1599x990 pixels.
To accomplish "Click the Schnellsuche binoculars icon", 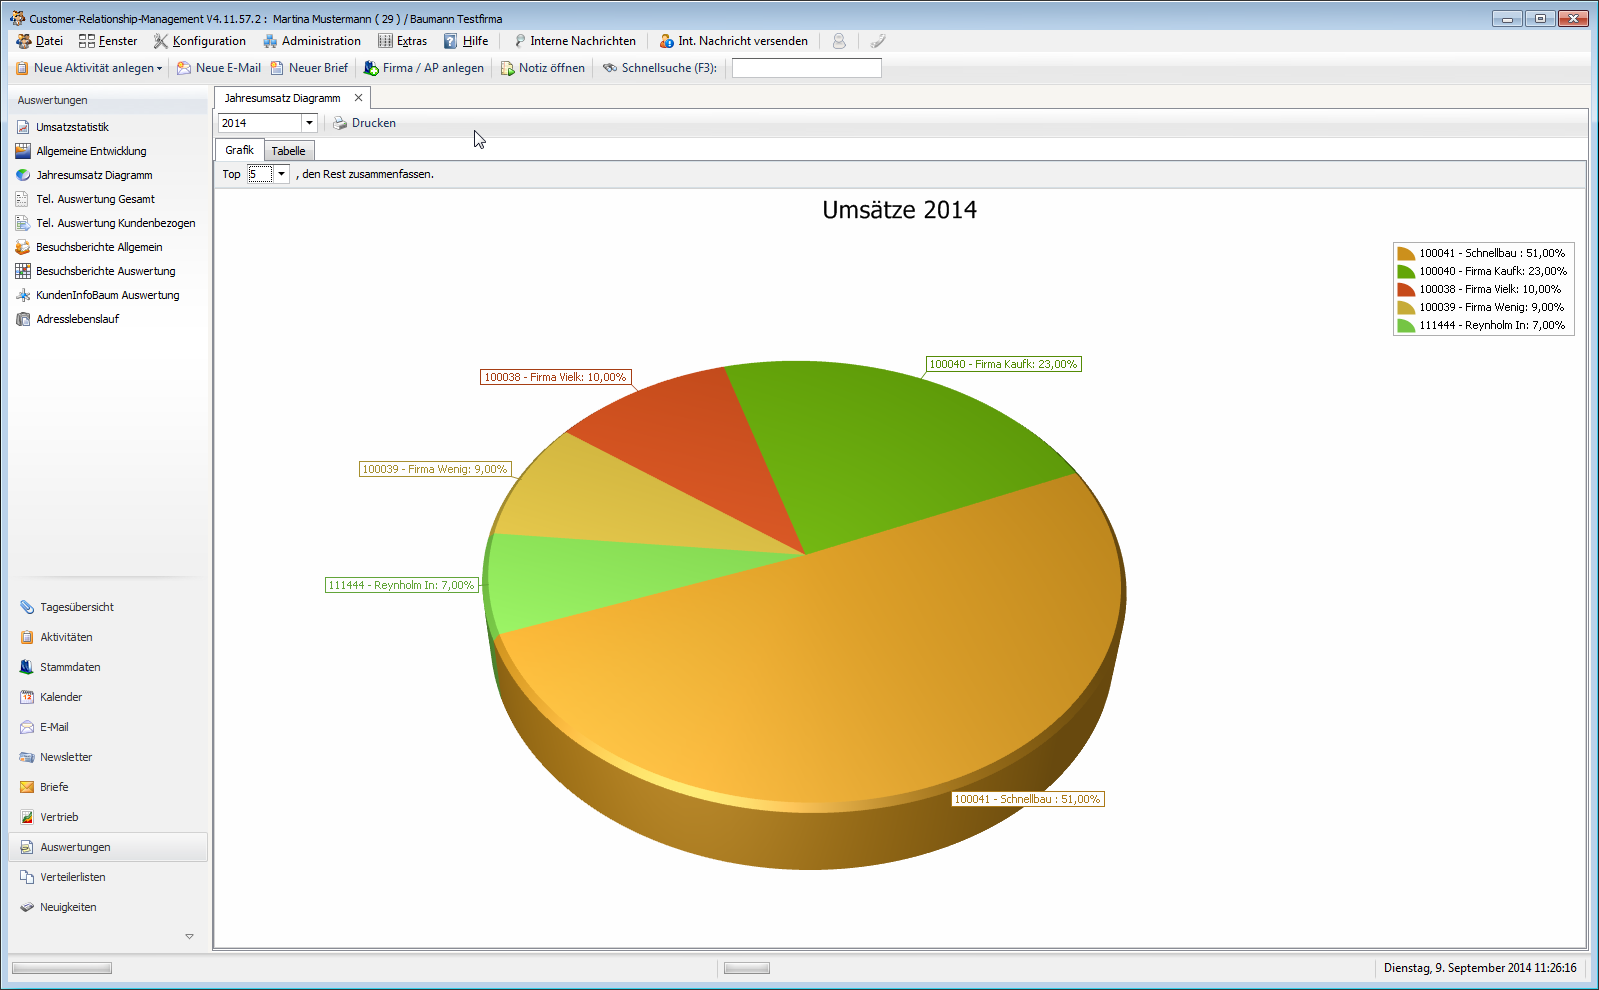I will (x=609, y=68).
